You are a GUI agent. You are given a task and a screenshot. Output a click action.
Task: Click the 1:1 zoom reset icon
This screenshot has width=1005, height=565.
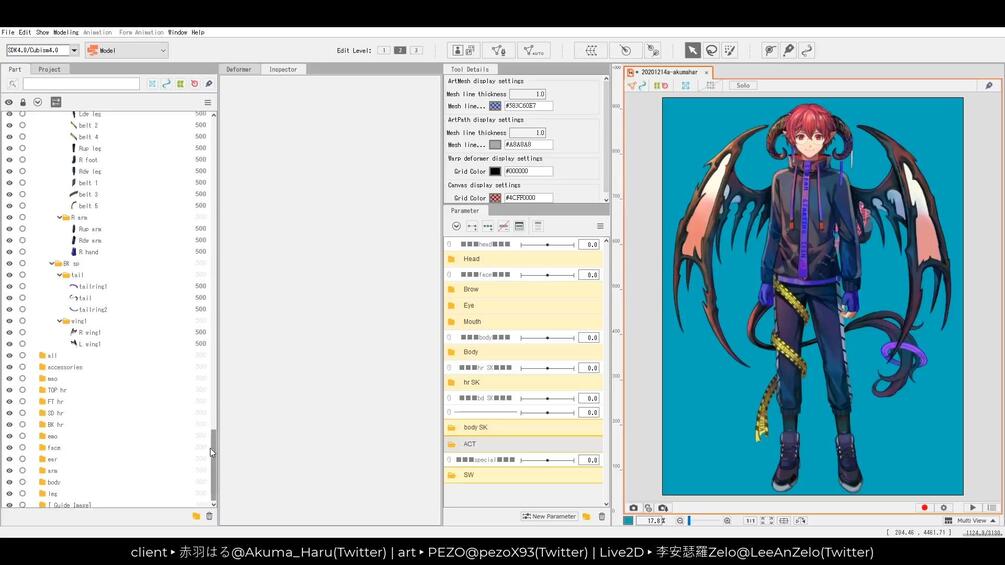point(750,521)
